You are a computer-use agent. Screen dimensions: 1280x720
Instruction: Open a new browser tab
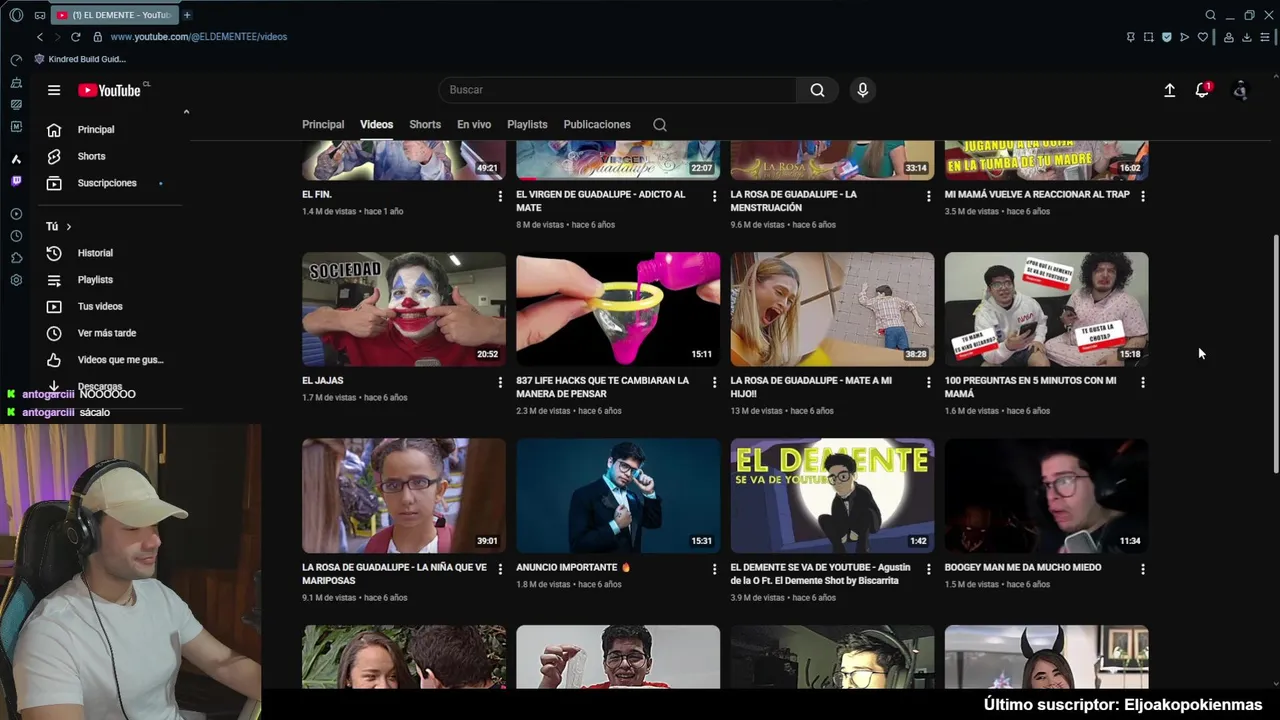[186, 15]
